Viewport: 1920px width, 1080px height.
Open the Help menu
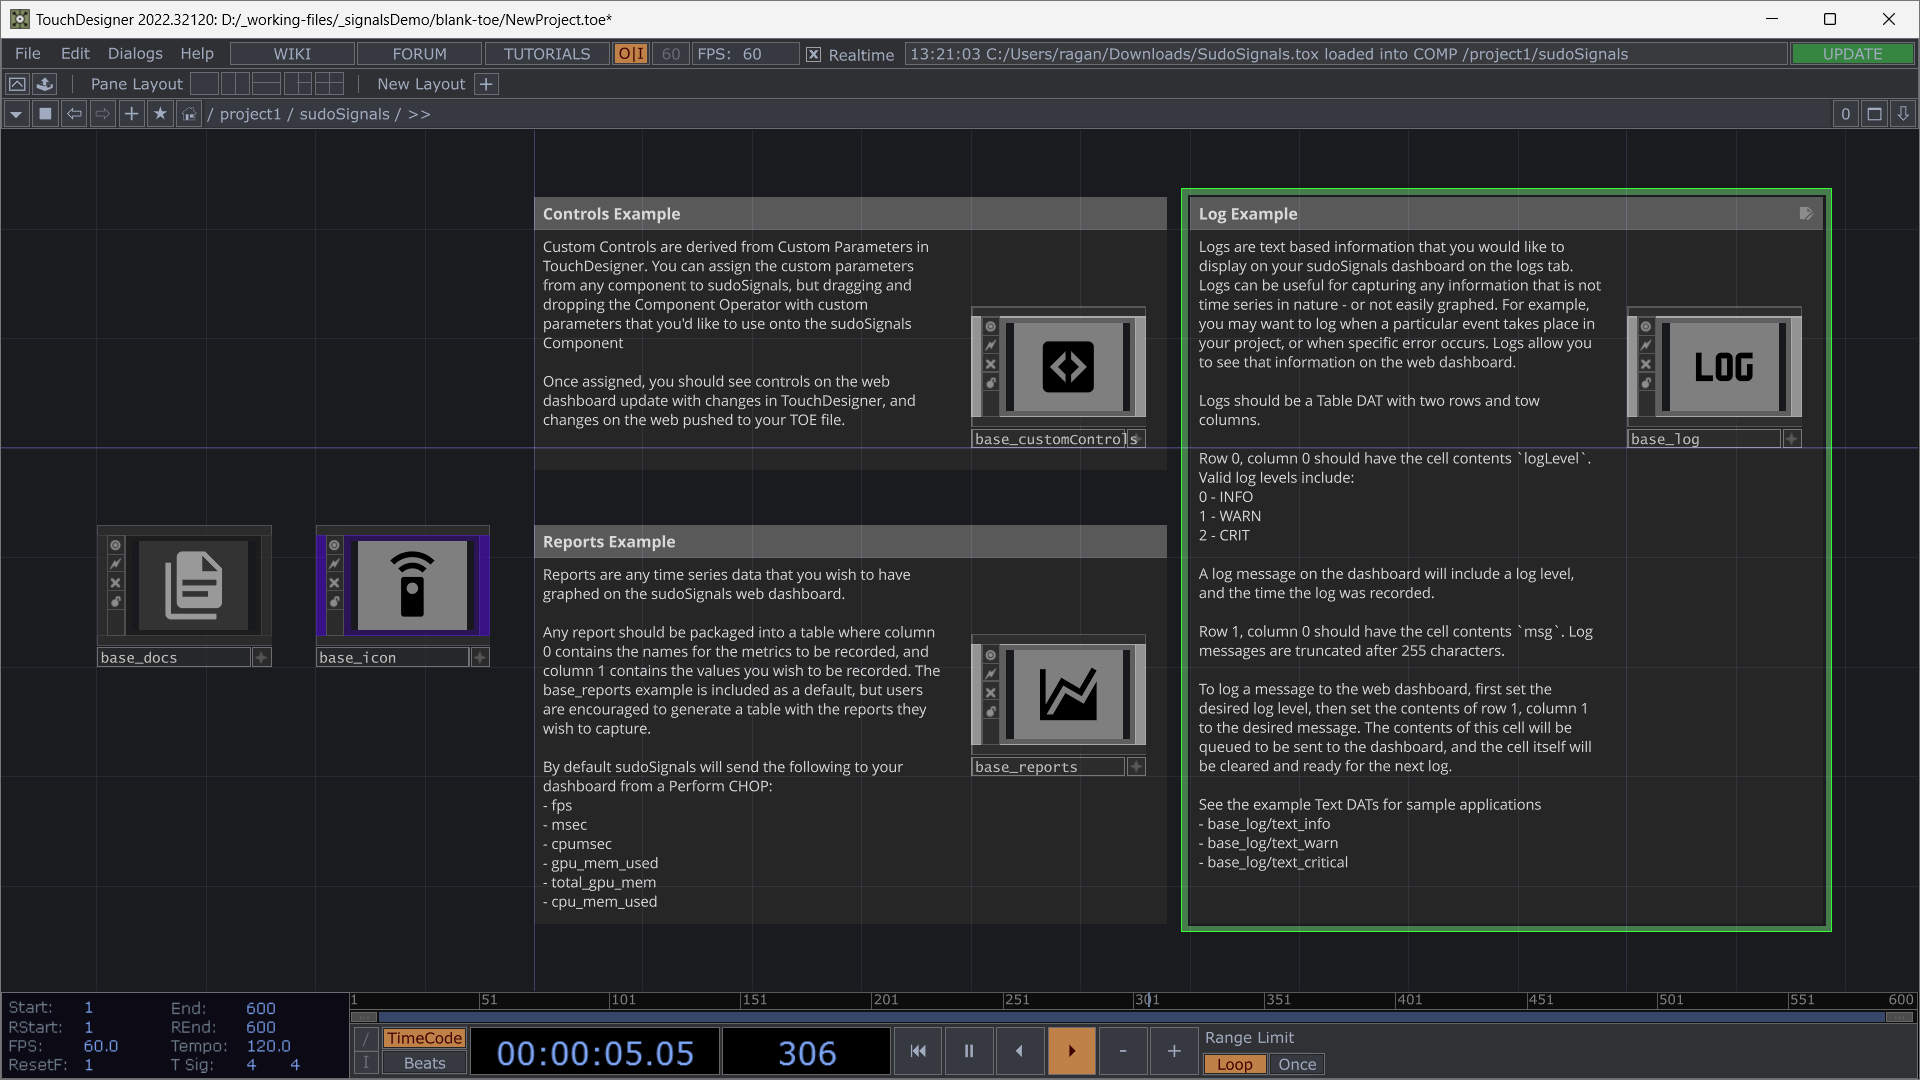[197, 54]
